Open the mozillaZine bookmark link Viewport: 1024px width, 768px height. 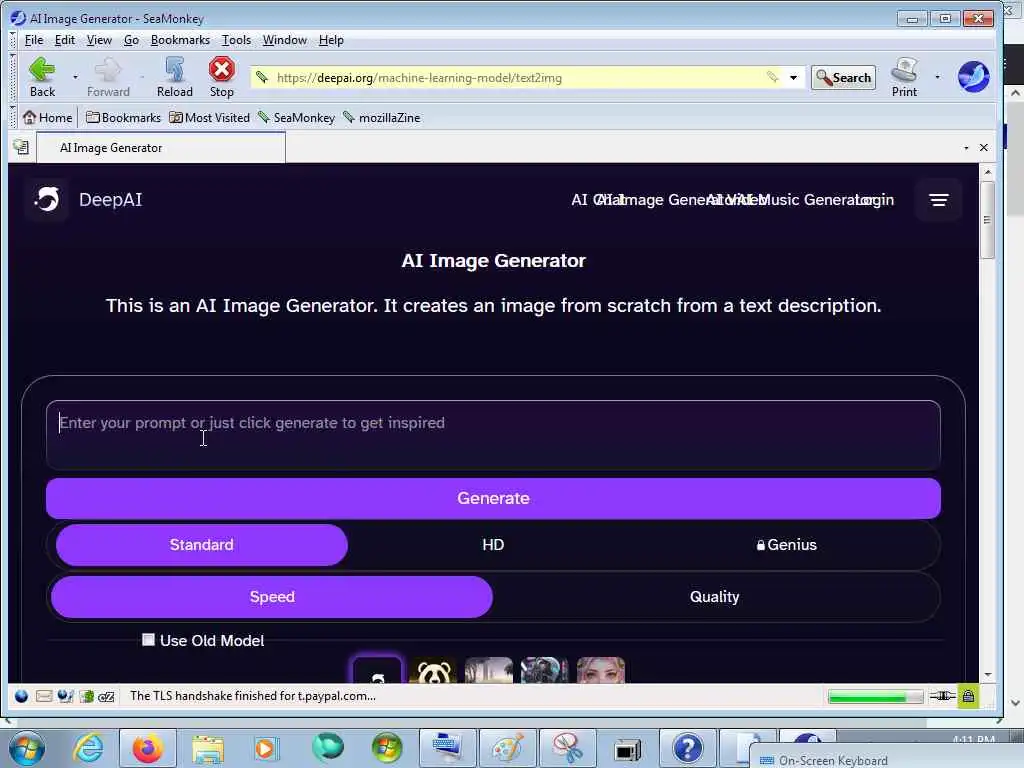[x=381, y=118]
